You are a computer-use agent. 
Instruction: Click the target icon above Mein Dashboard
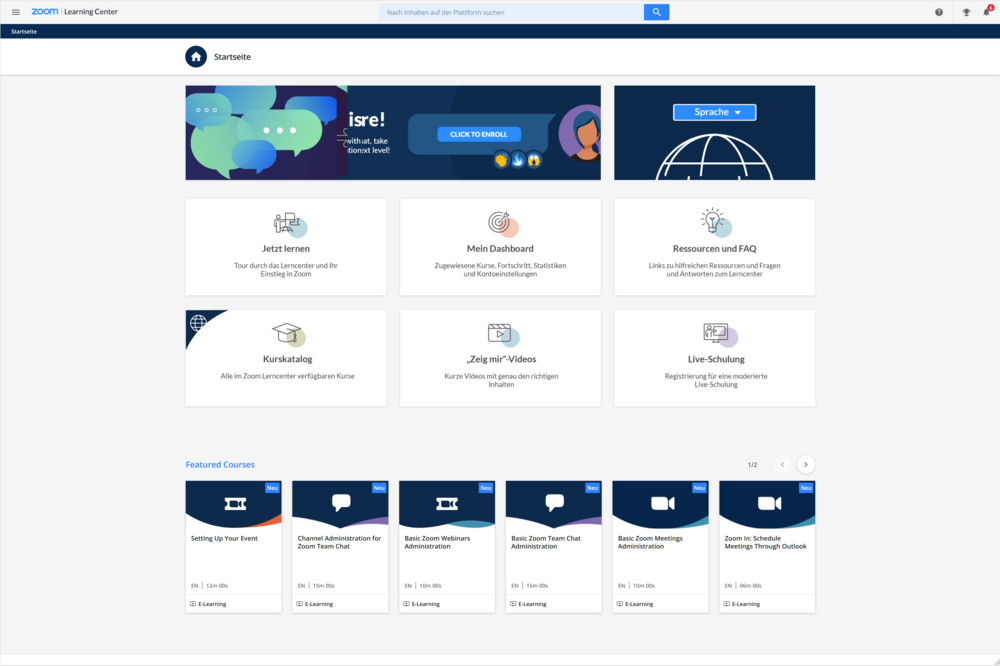coord(499,222)
